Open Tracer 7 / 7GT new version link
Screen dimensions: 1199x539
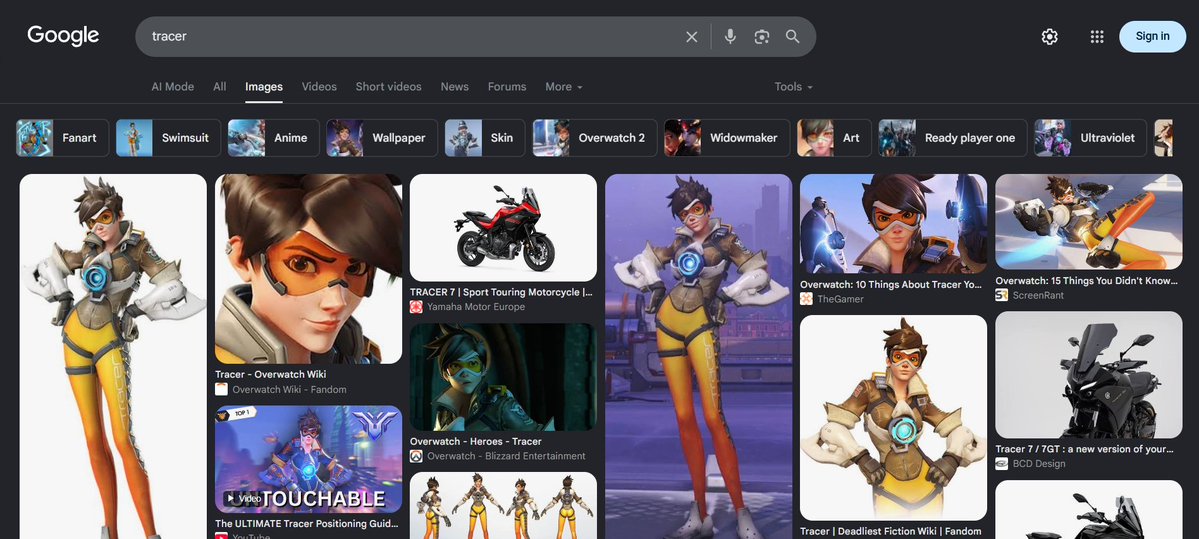(1084, 449)
